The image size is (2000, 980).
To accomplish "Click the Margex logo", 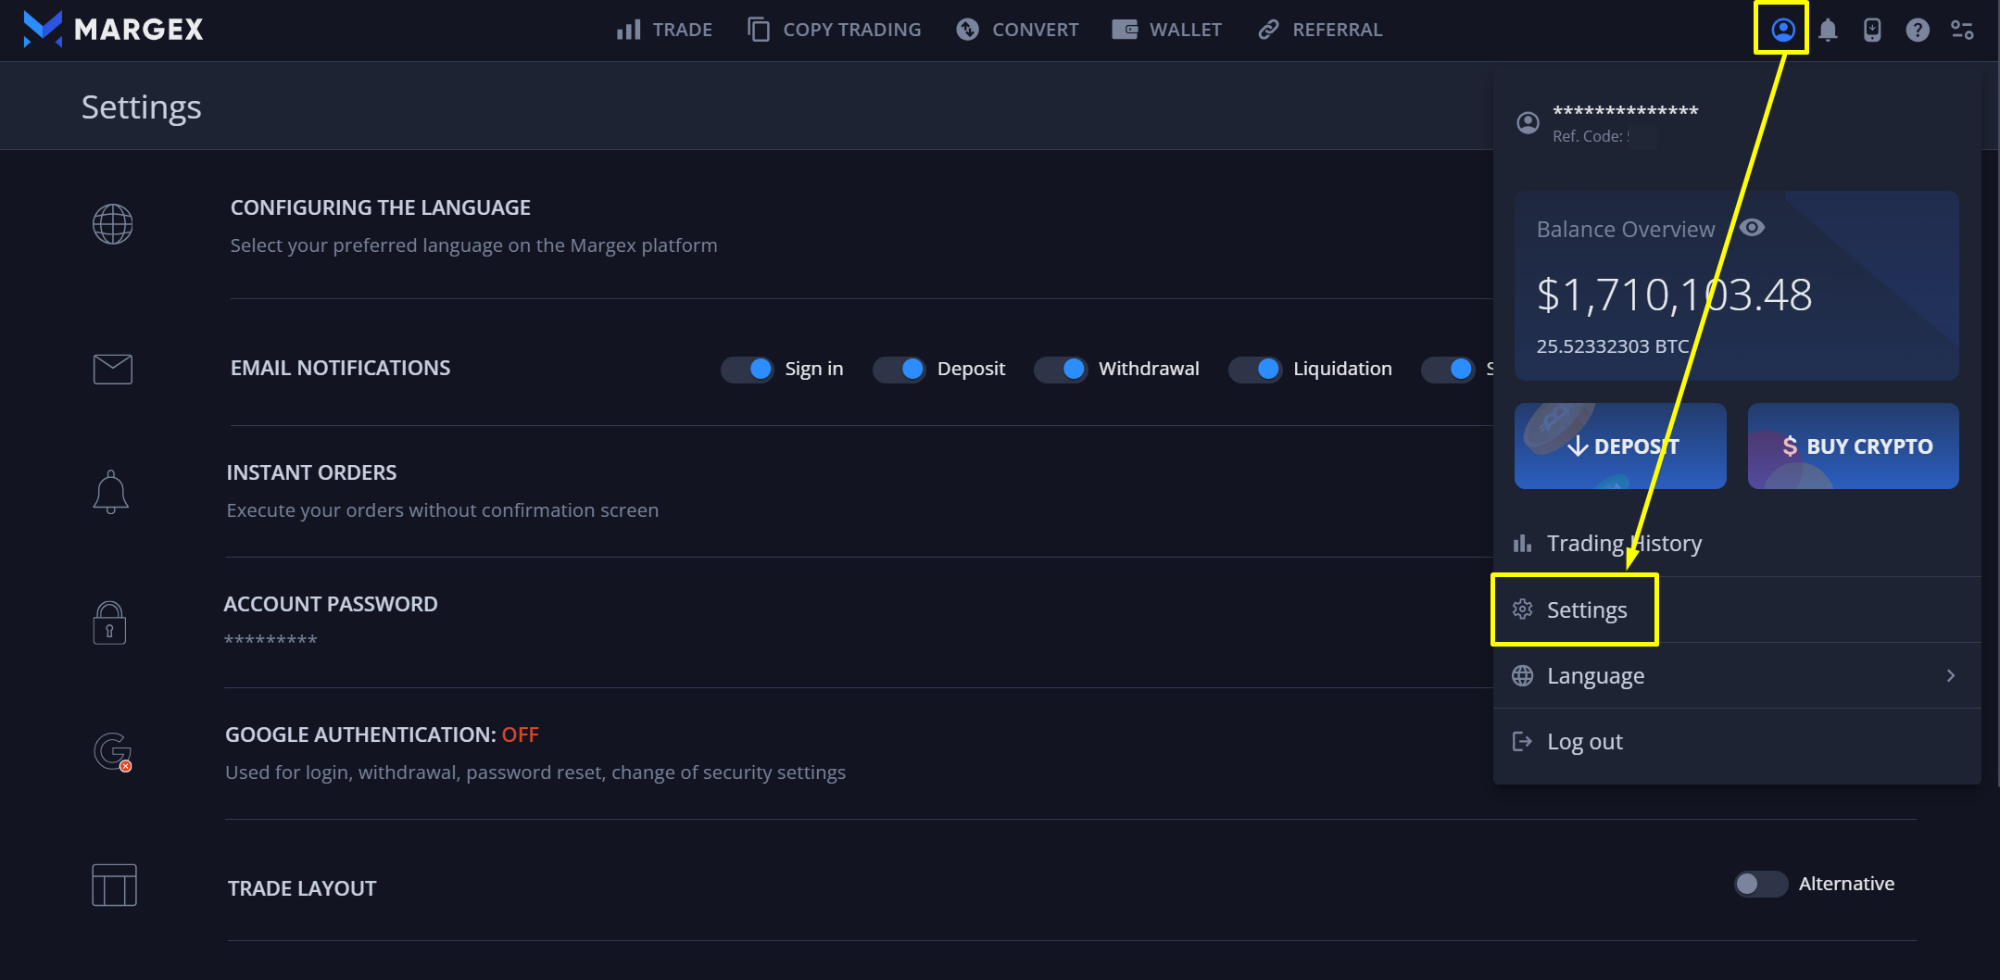I will coord(112,29).
